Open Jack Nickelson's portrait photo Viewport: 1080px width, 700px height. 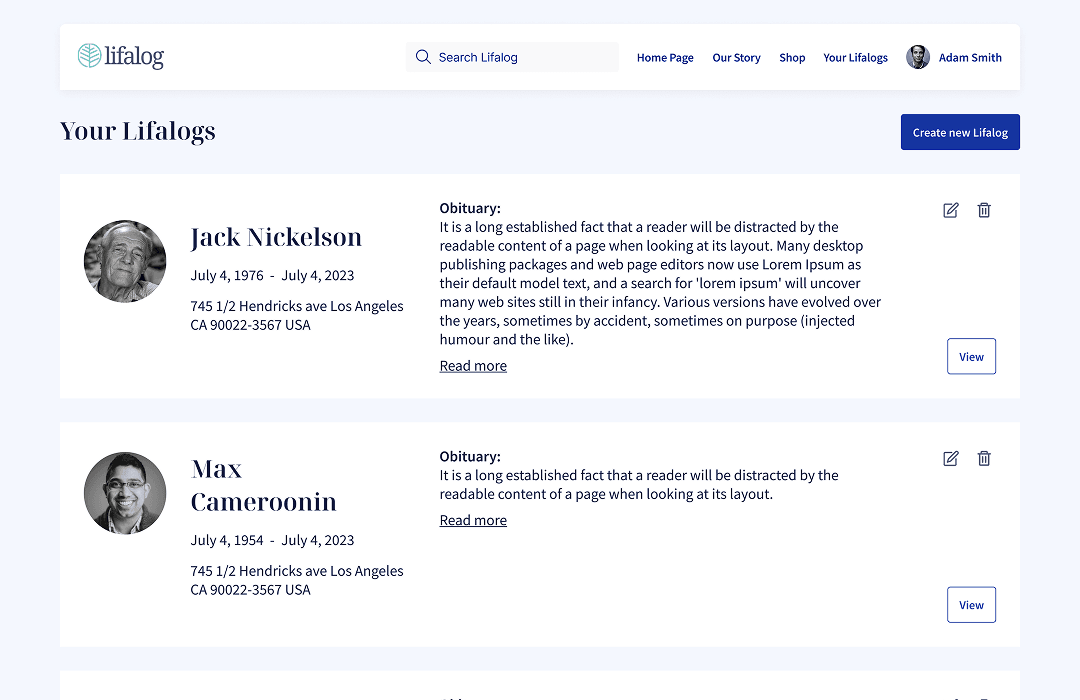pos(125,261)
